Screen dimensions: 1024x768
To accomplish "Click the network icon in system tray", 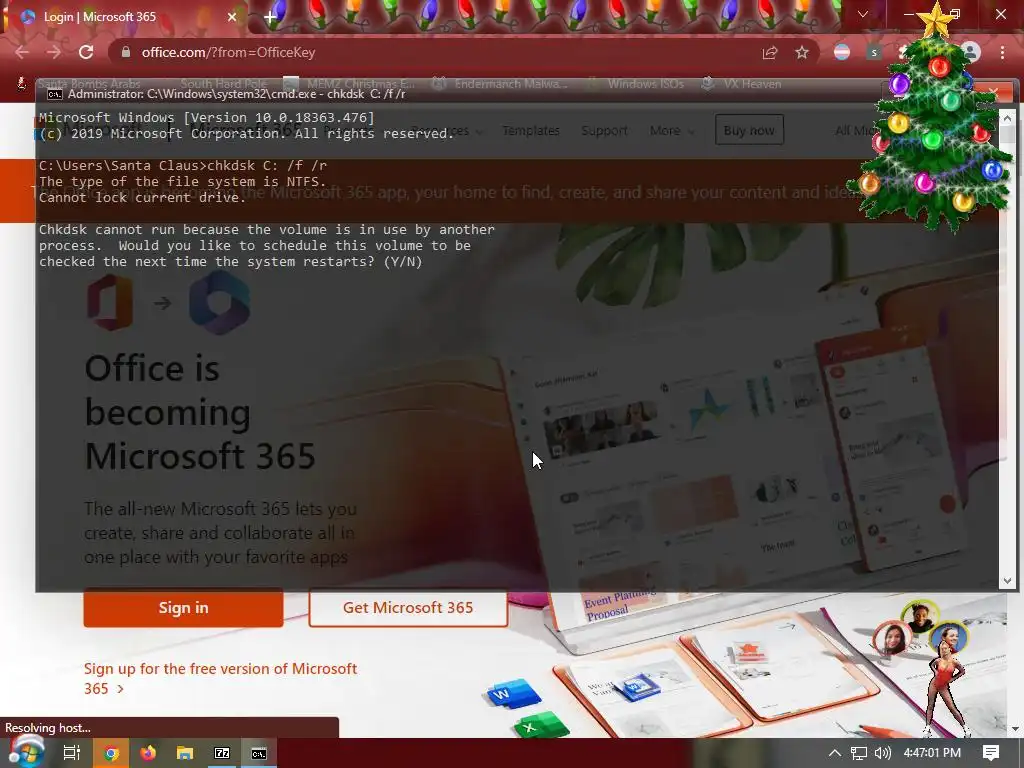I will (x=859, y=753).
